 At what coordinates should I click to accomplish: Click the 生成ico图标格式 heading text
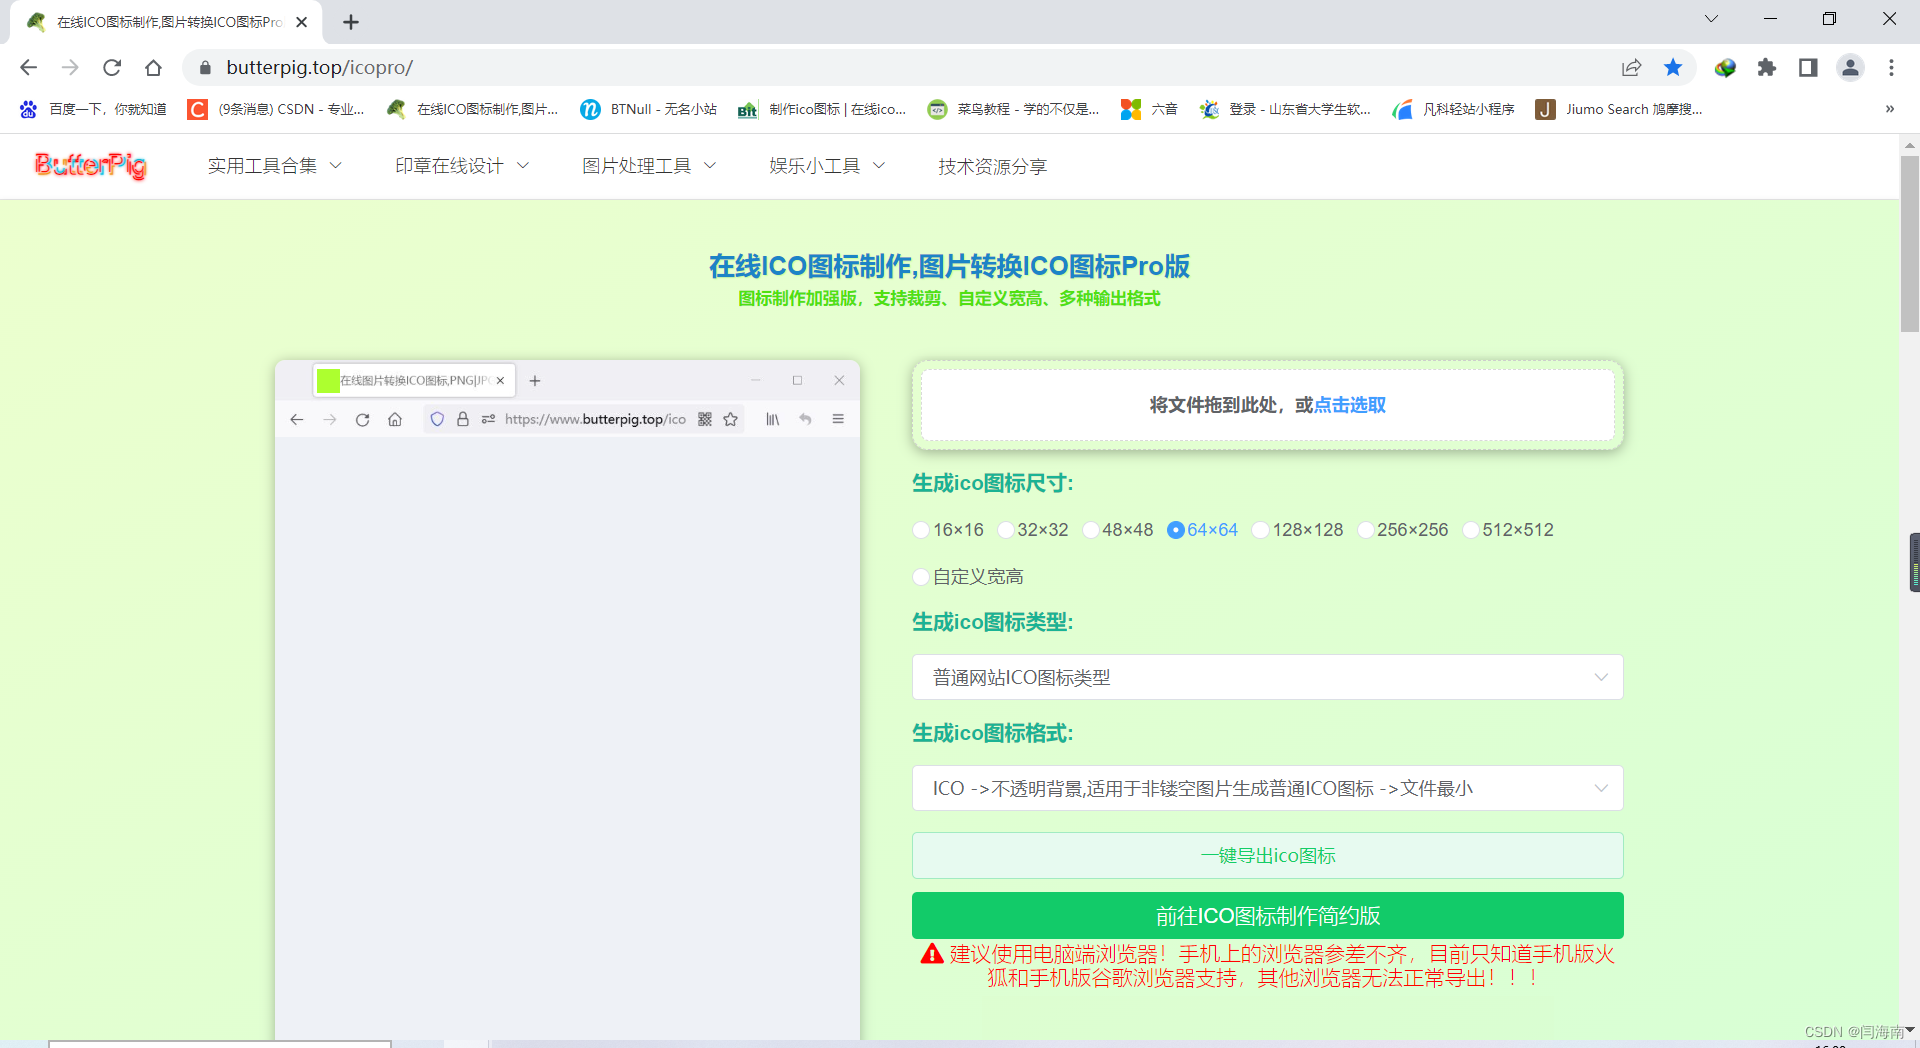[992, 733]
